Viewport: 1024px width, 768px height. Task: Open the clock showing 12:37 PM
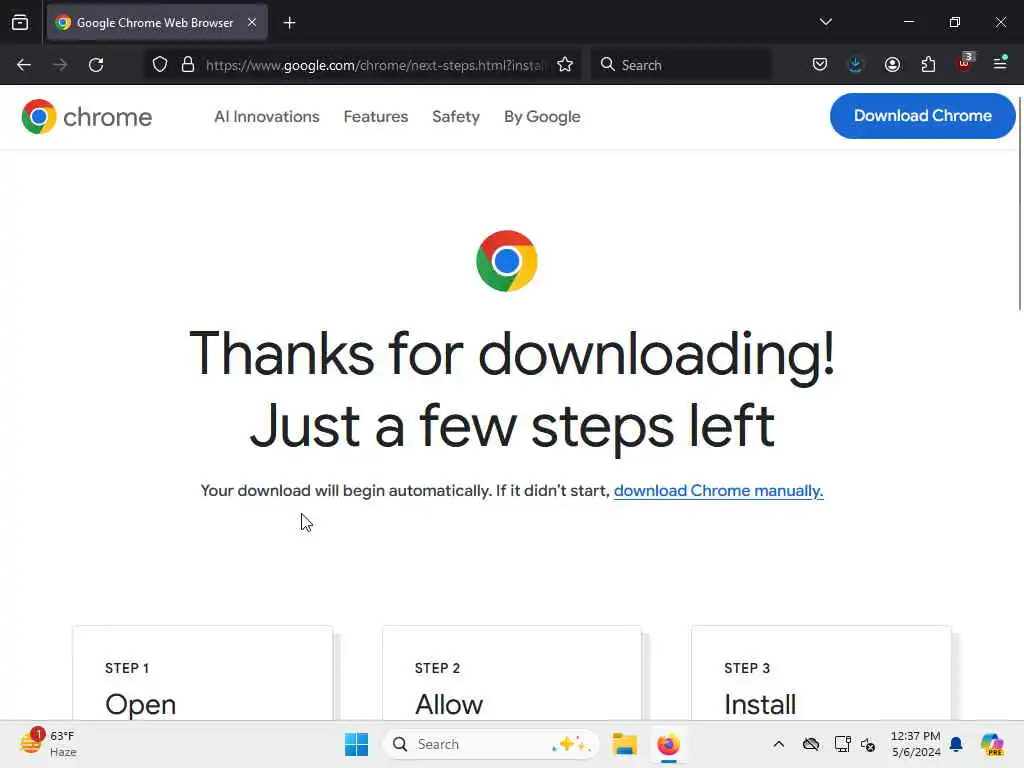tap(916, 744)
